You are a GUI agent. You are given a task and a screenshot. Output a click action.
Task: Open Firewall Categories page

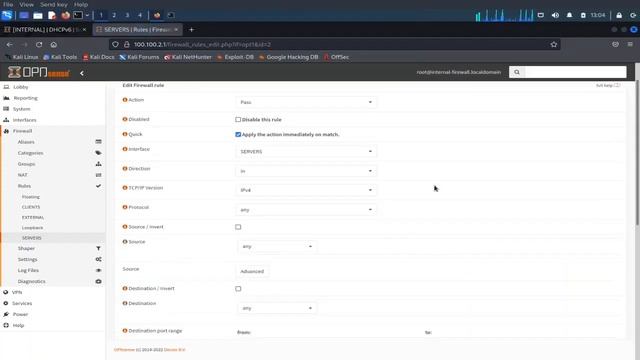(30, 153)
